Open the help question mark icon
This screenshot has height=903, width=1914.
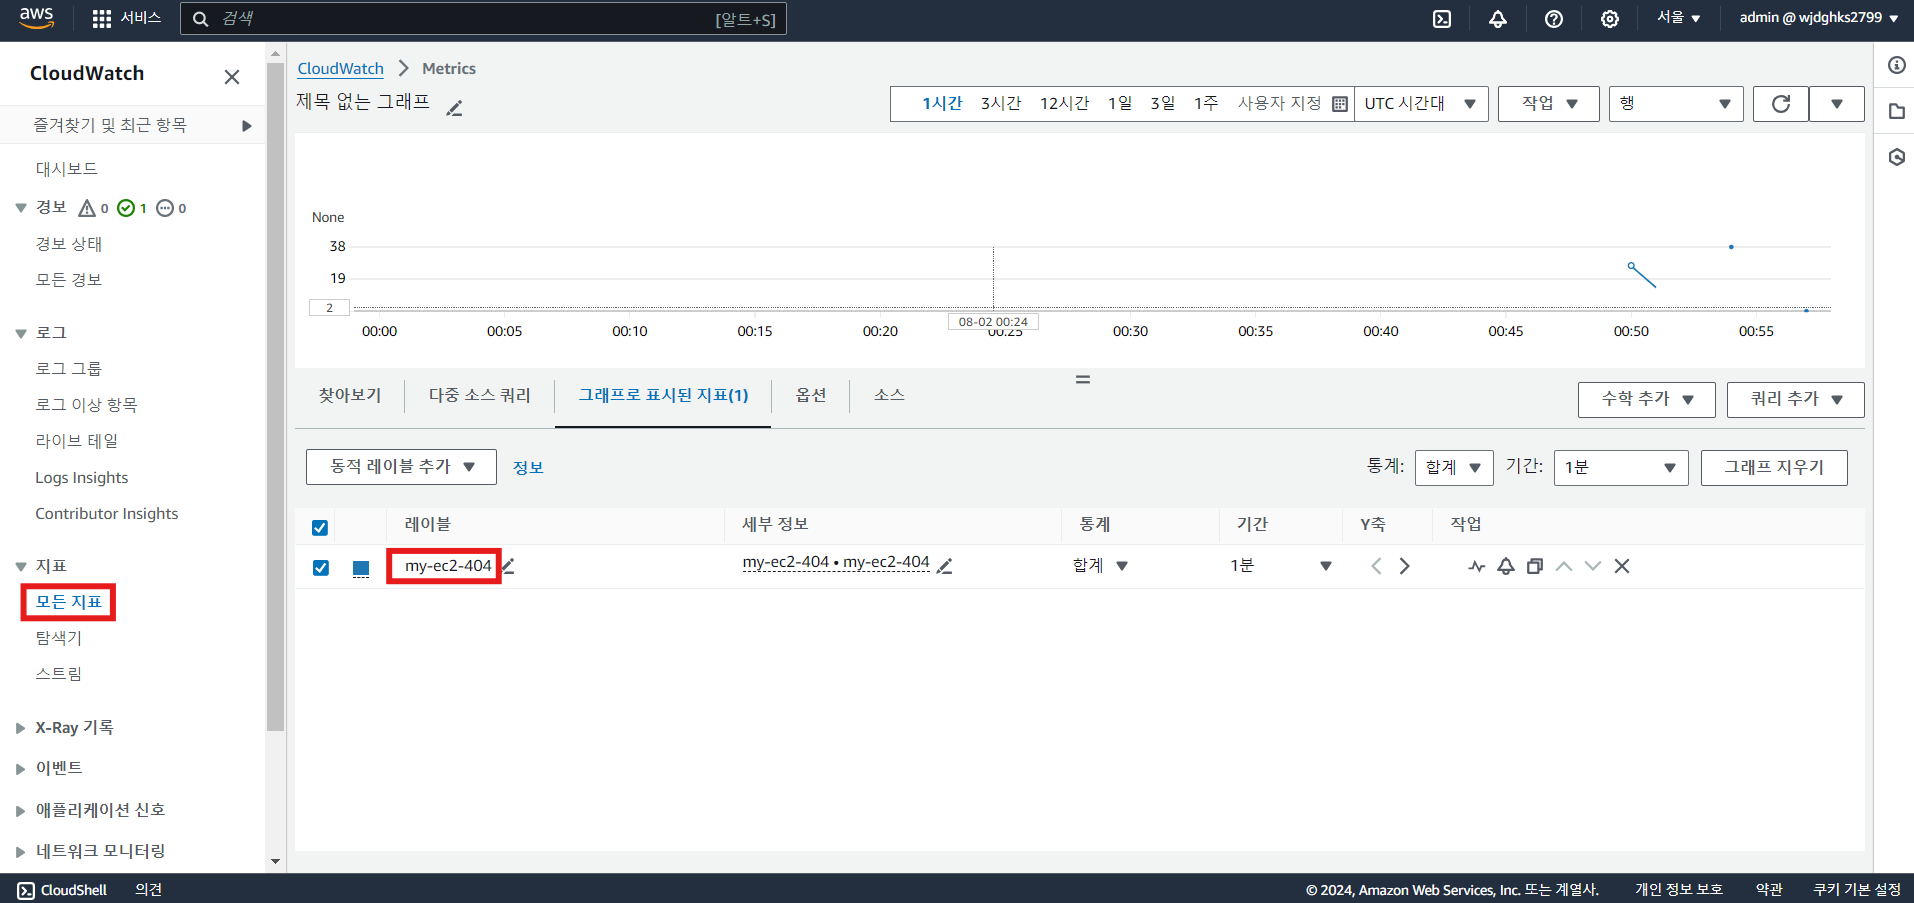click(1554, 19)
